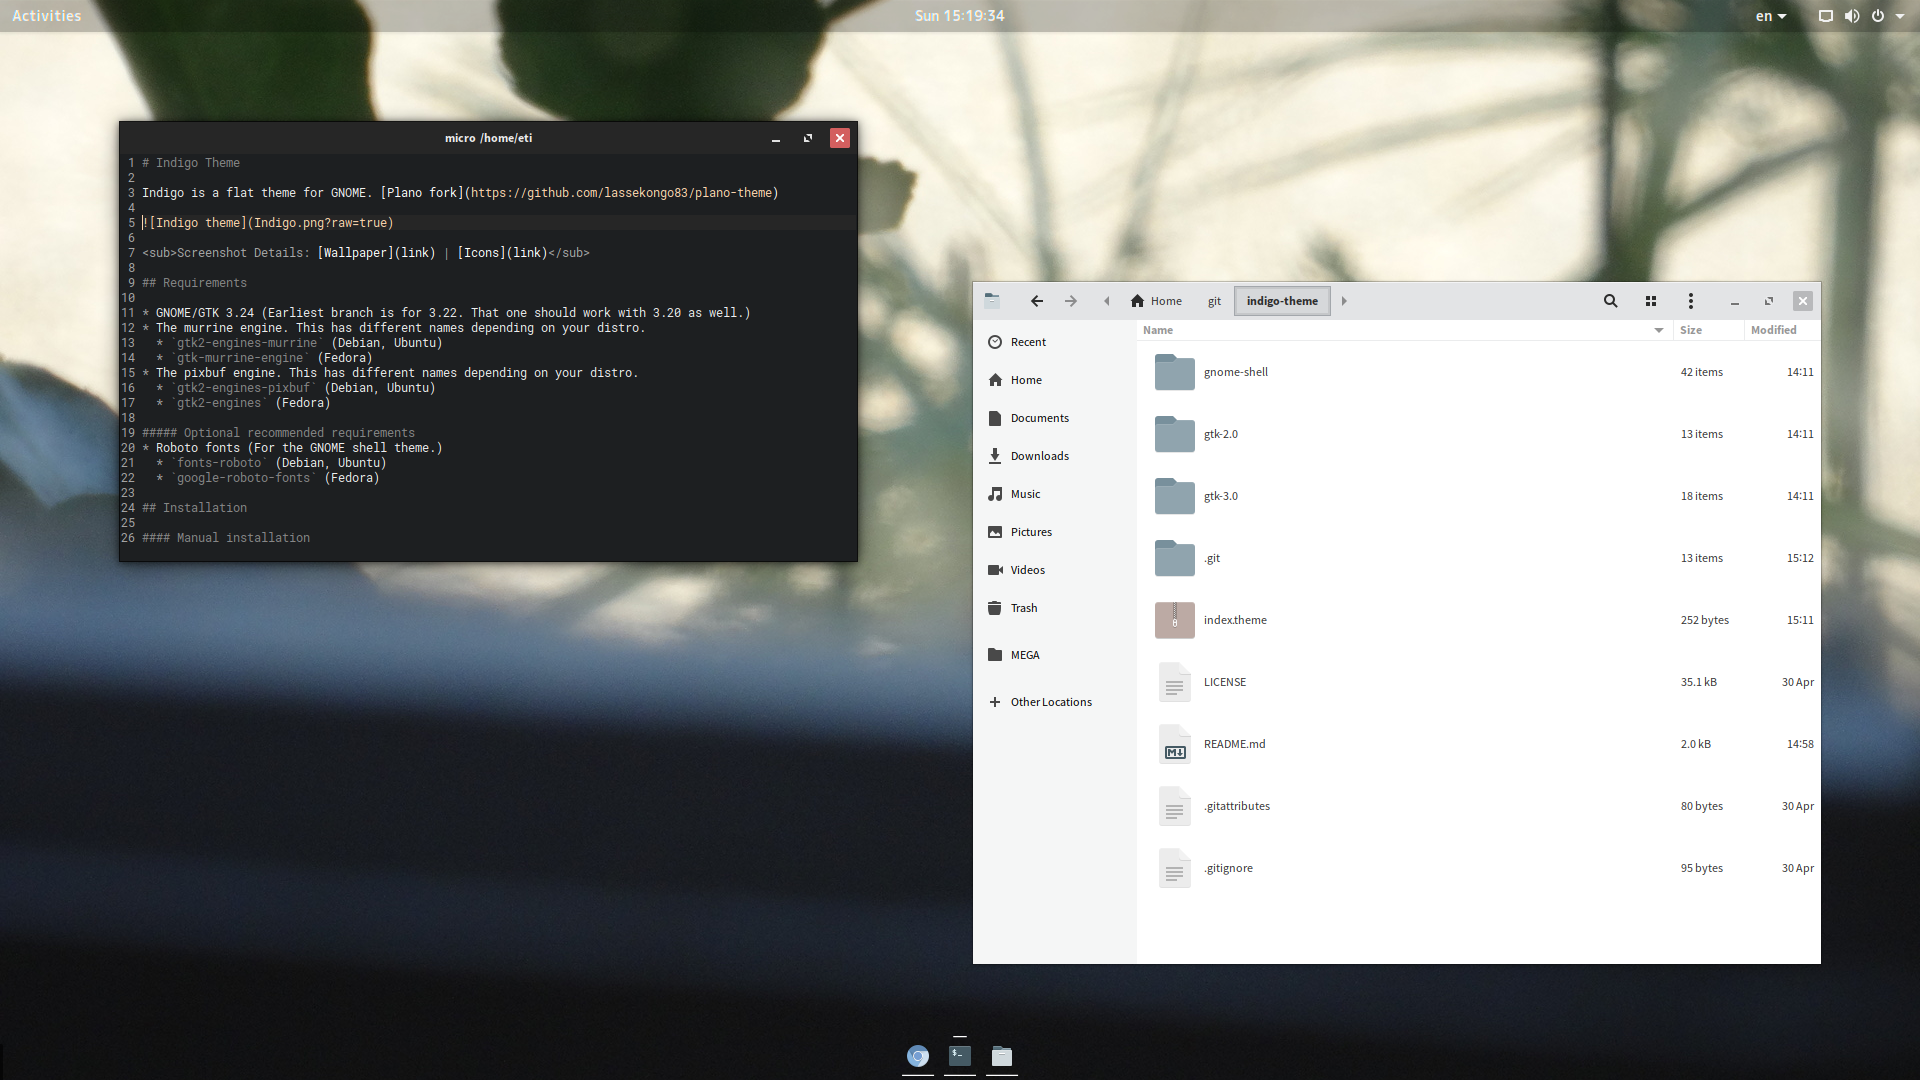
Task: Open Activities overview
Action: coord(47,16)
